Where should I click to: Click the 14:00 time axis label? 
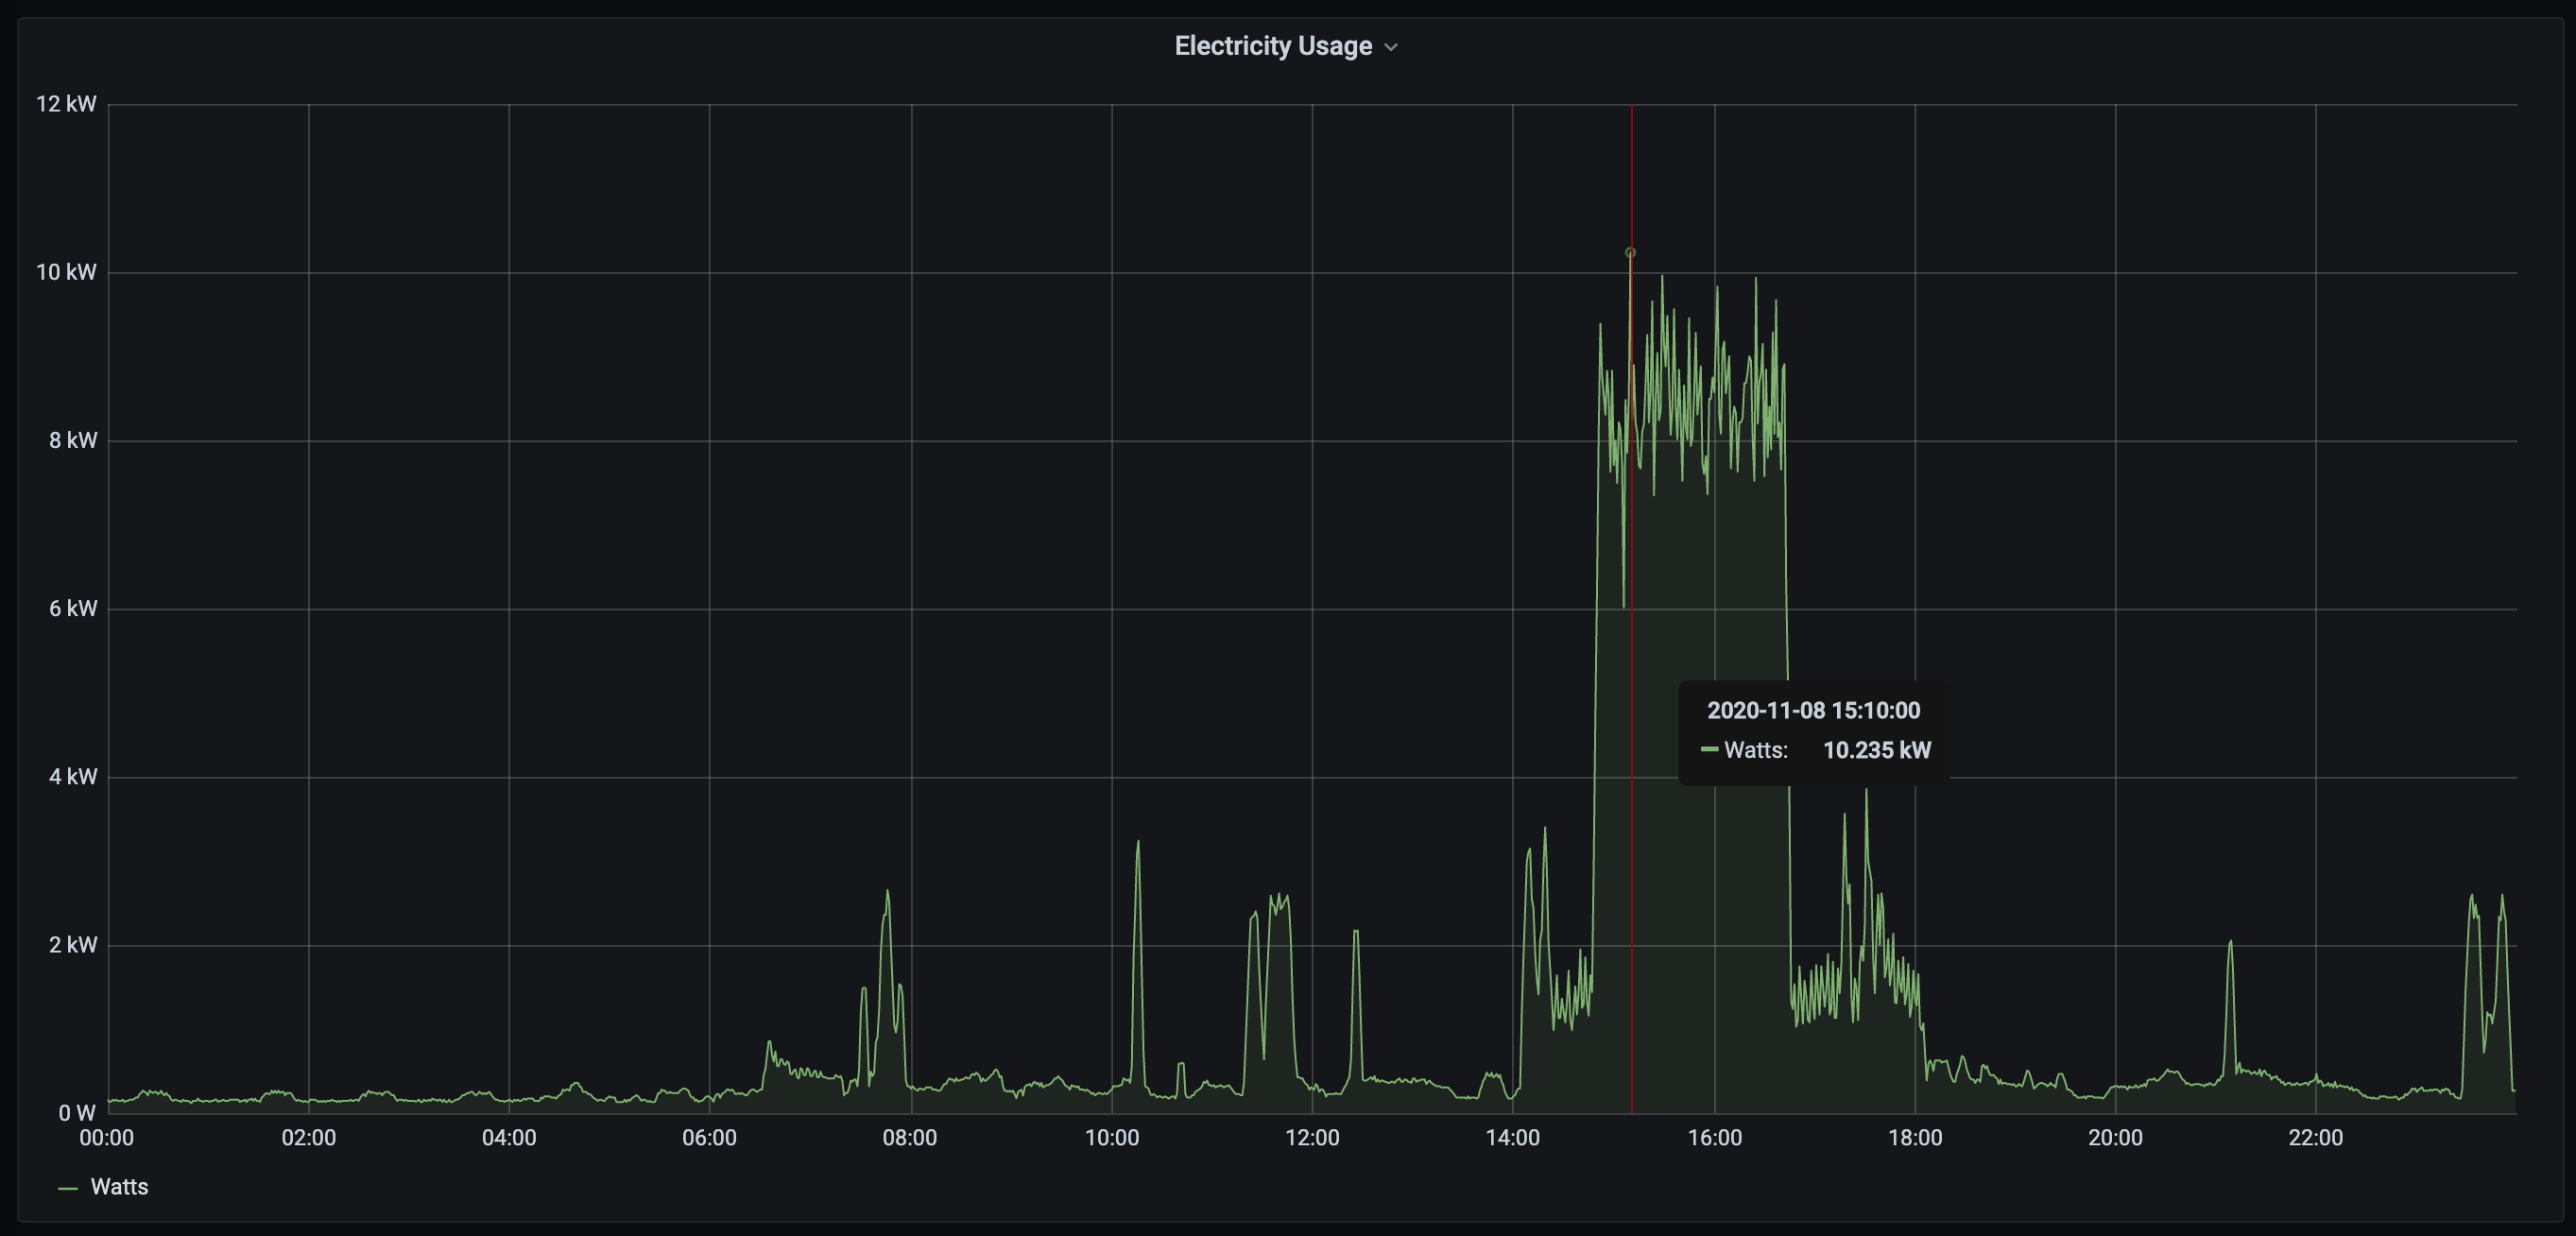tap(1513, 1138)
